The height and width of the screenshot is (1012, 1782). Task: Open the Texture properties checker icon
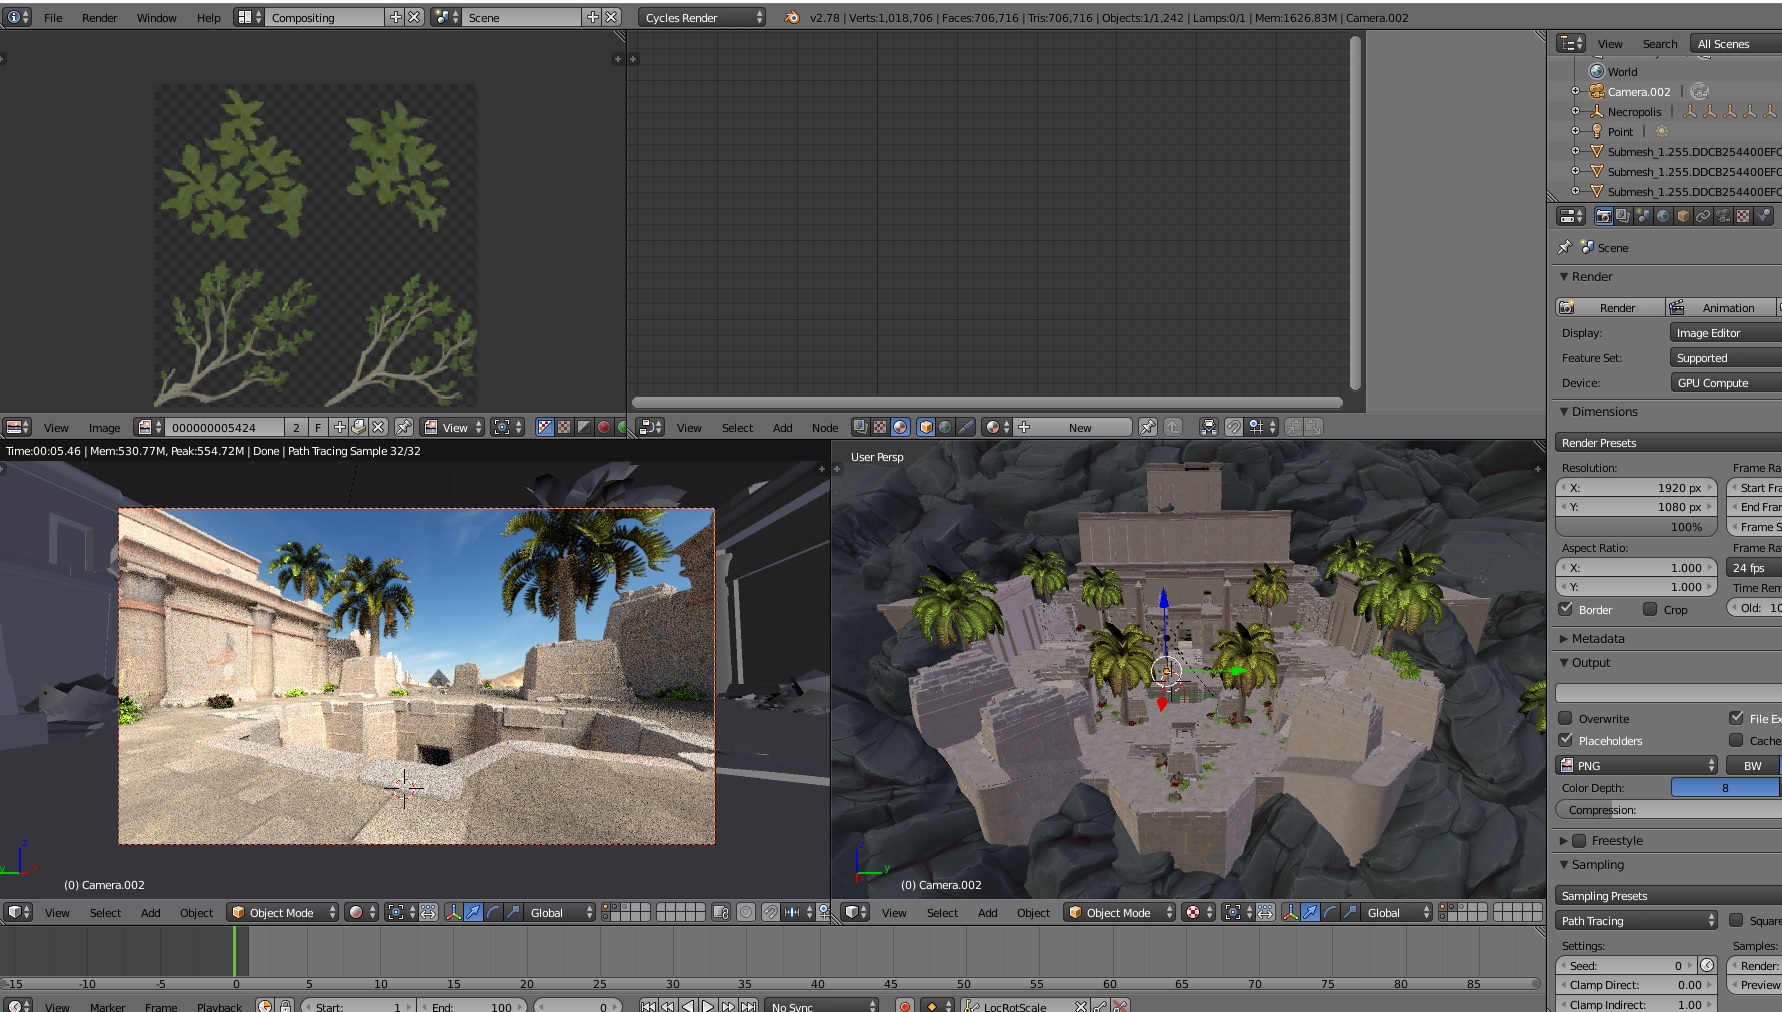pyautogui.click(x=1743, y=216)
